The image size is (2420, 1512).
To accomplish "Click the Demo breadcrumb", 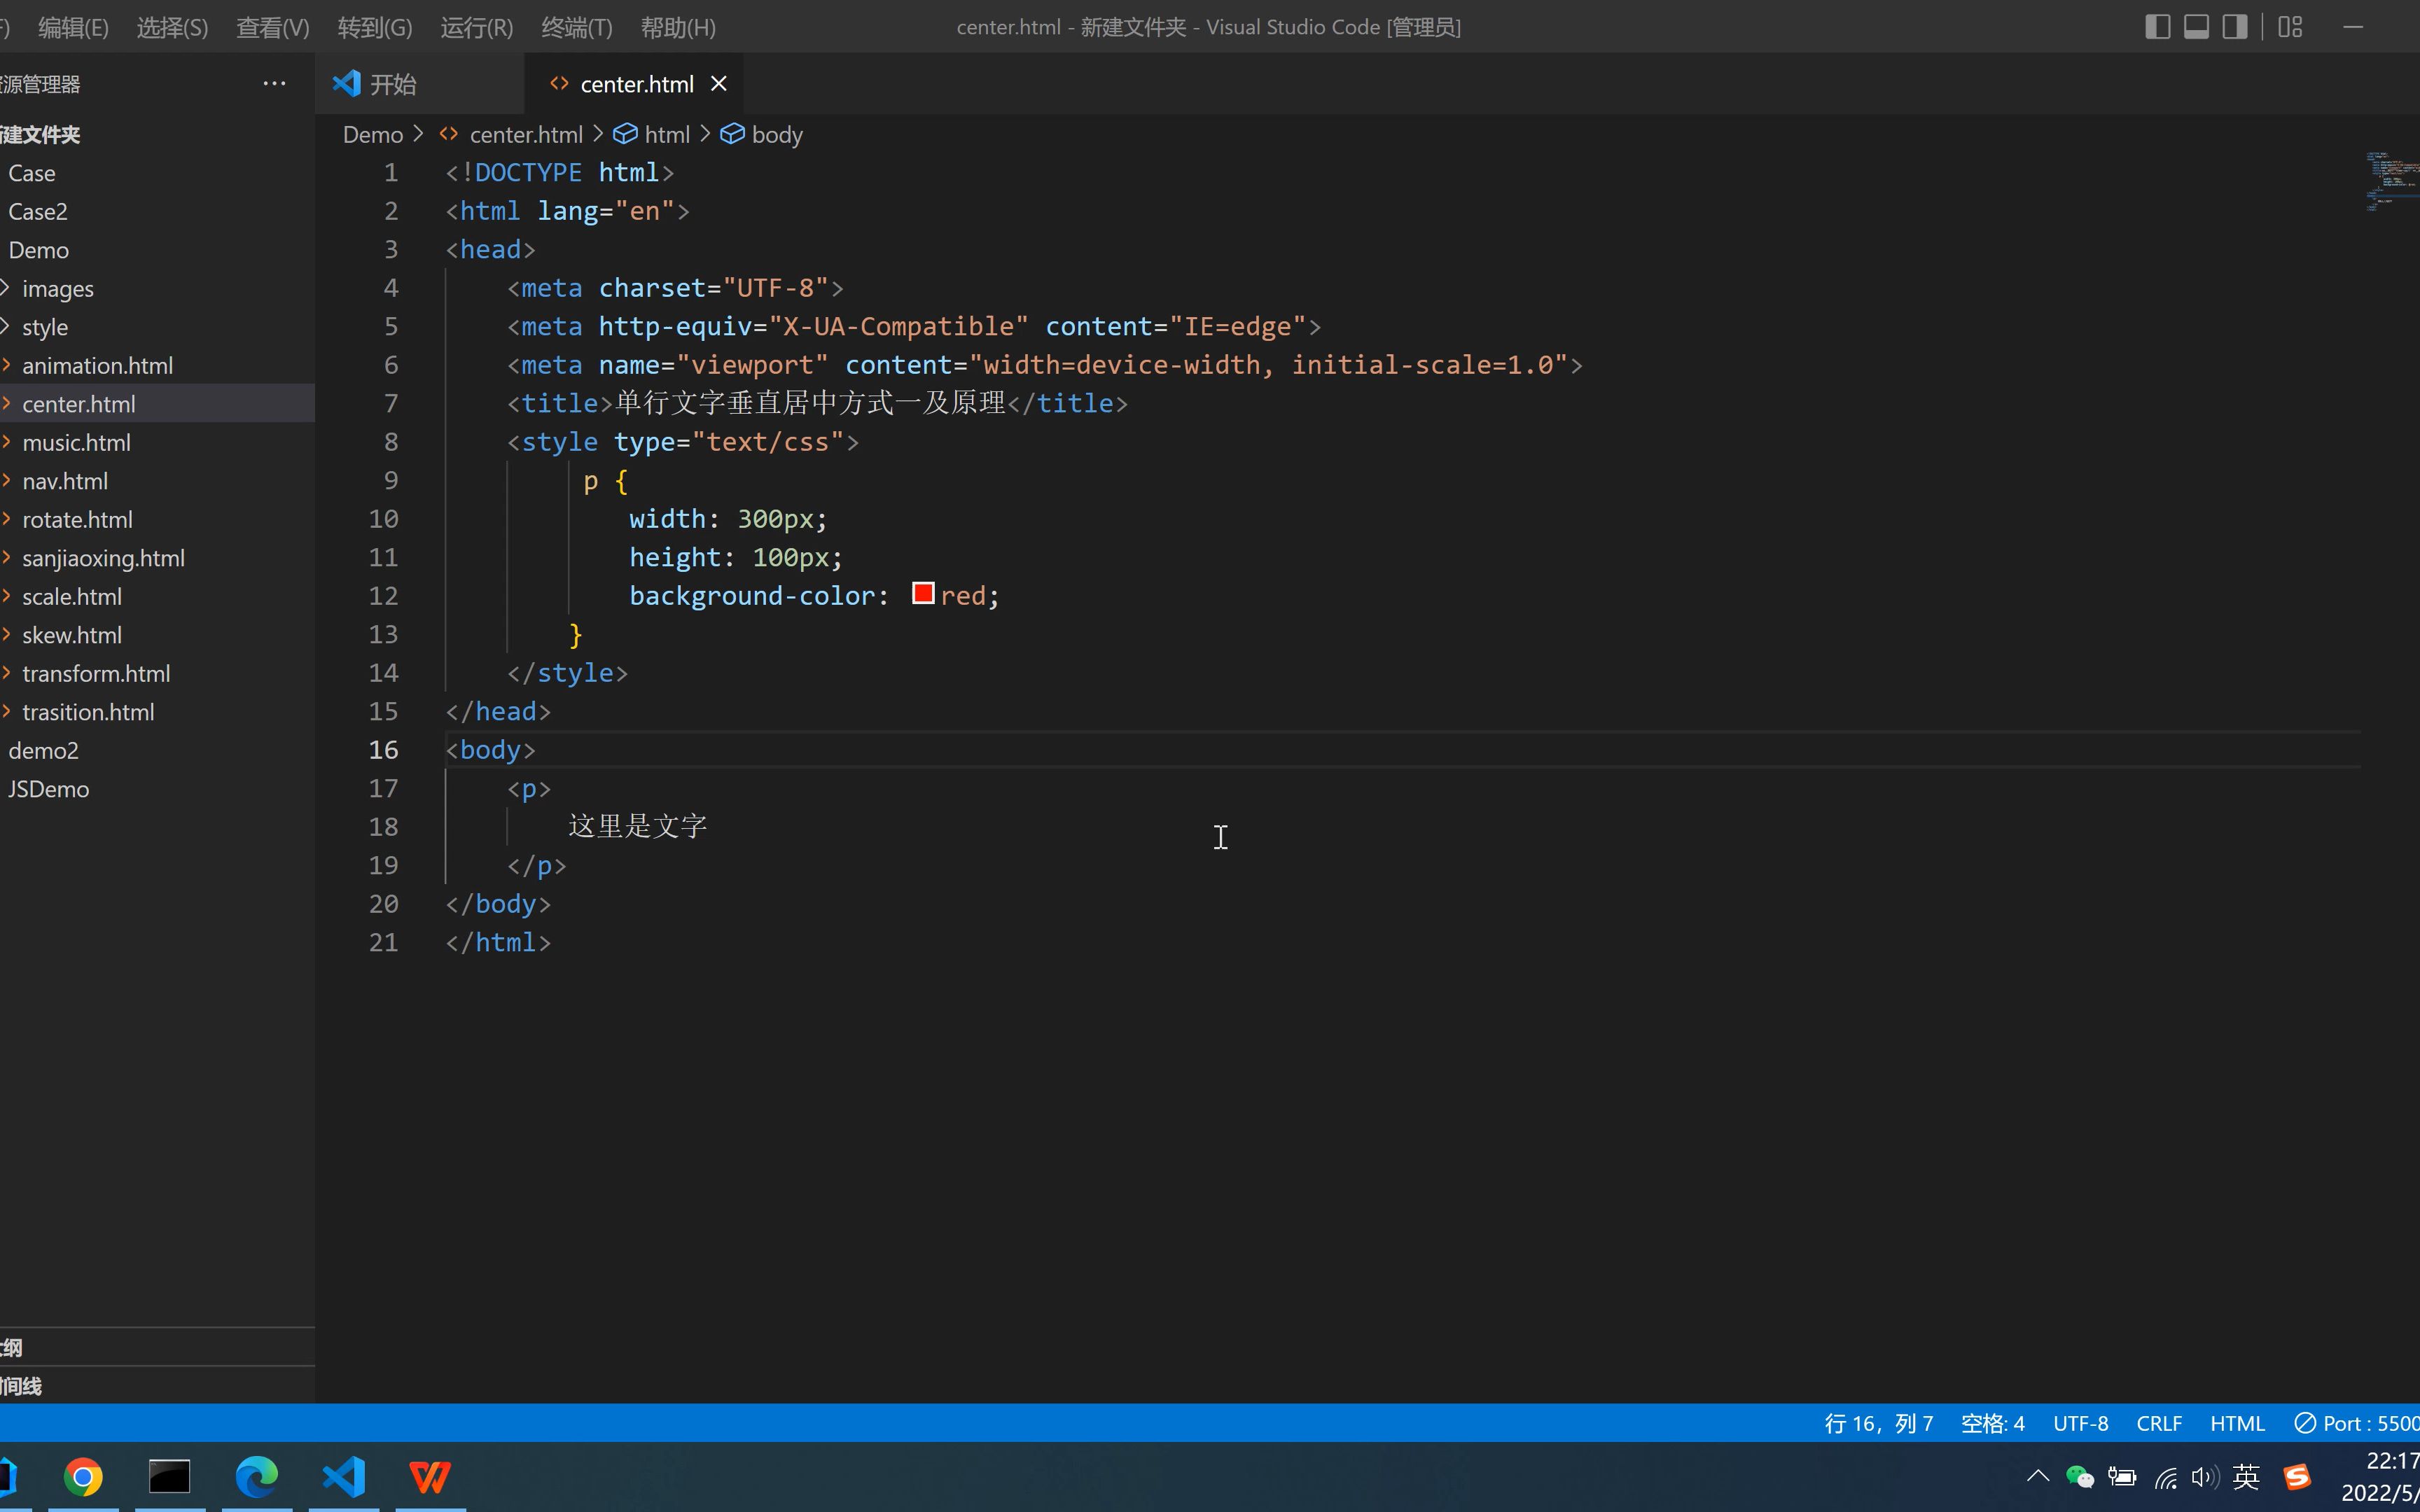I will coord(372,135).
